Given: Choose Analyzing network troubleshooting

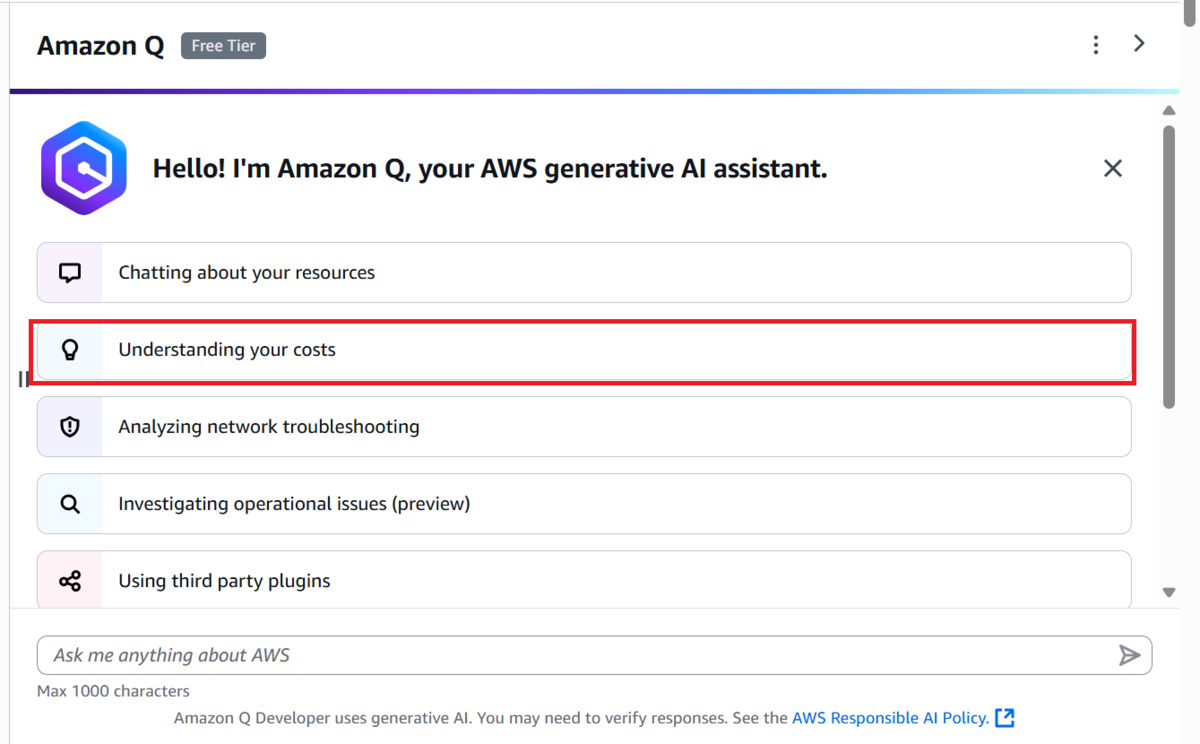Looking at the screenshot, I should click(584, 427).
